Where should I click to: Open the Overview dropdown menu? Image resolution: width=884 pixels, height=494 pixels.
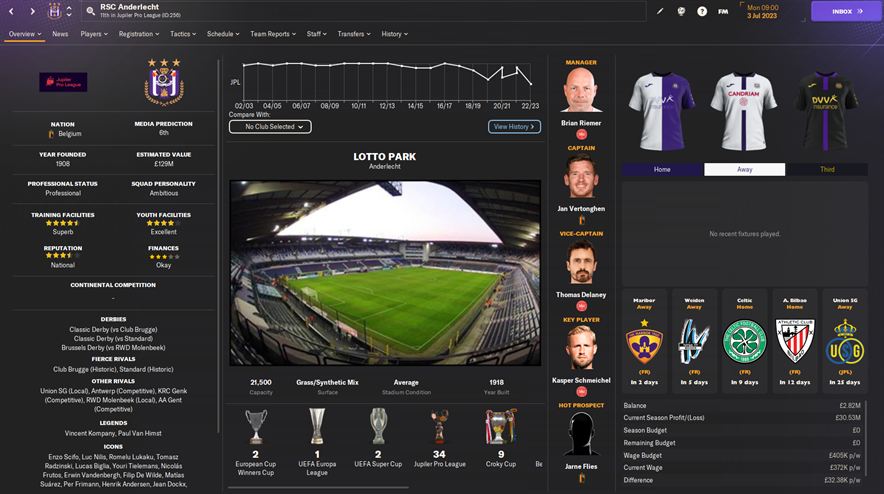25,34
